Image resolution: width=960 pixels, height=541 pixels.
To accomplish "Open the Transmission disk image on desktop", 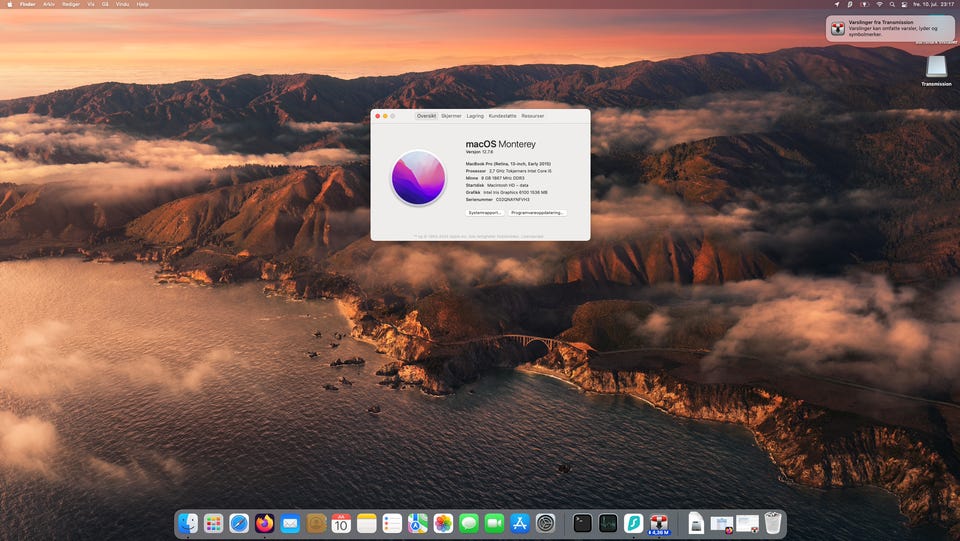I will [x=936, y=69].
